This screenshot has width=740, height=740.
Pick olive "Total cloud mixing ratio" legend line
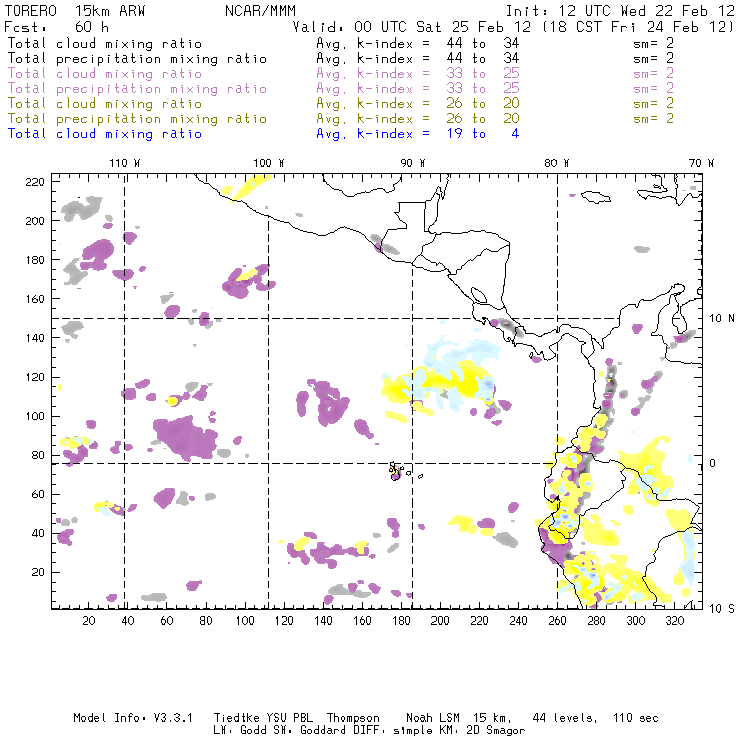(x=105, y=104)
